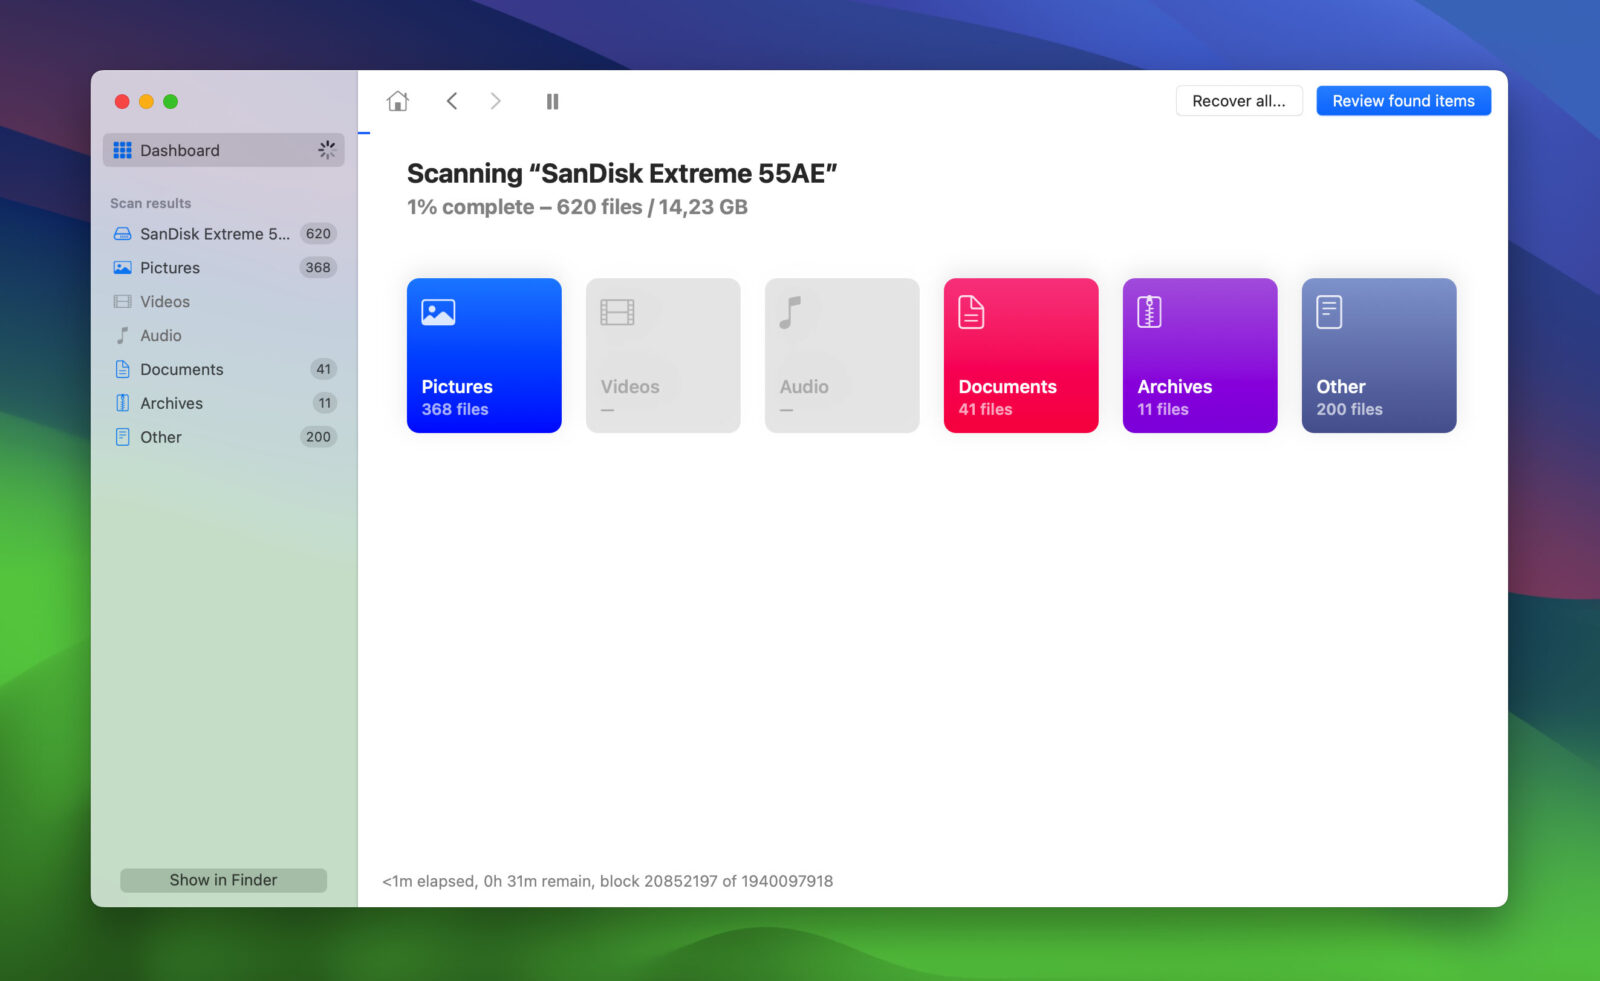Navigate back with the left arrow

pos(452,101)
